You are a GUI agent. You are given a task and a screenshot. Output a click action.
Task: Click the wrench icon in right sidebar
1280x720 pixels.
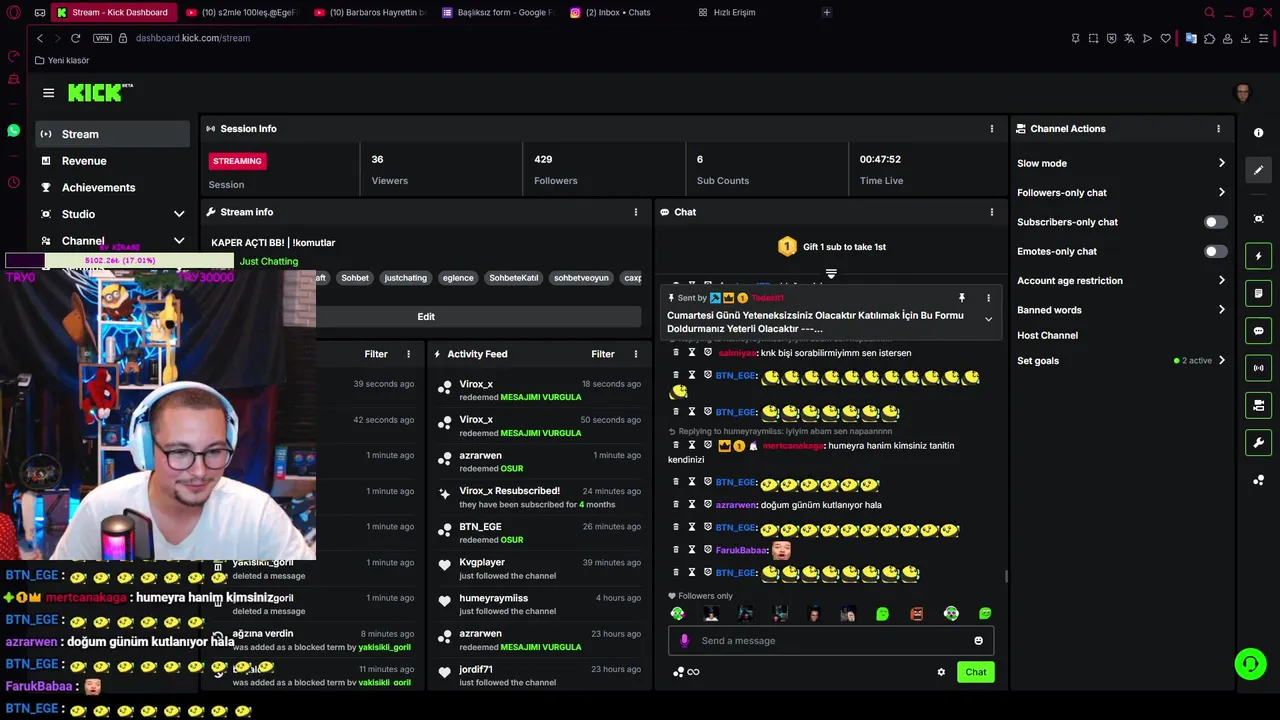coord(1258,443)
